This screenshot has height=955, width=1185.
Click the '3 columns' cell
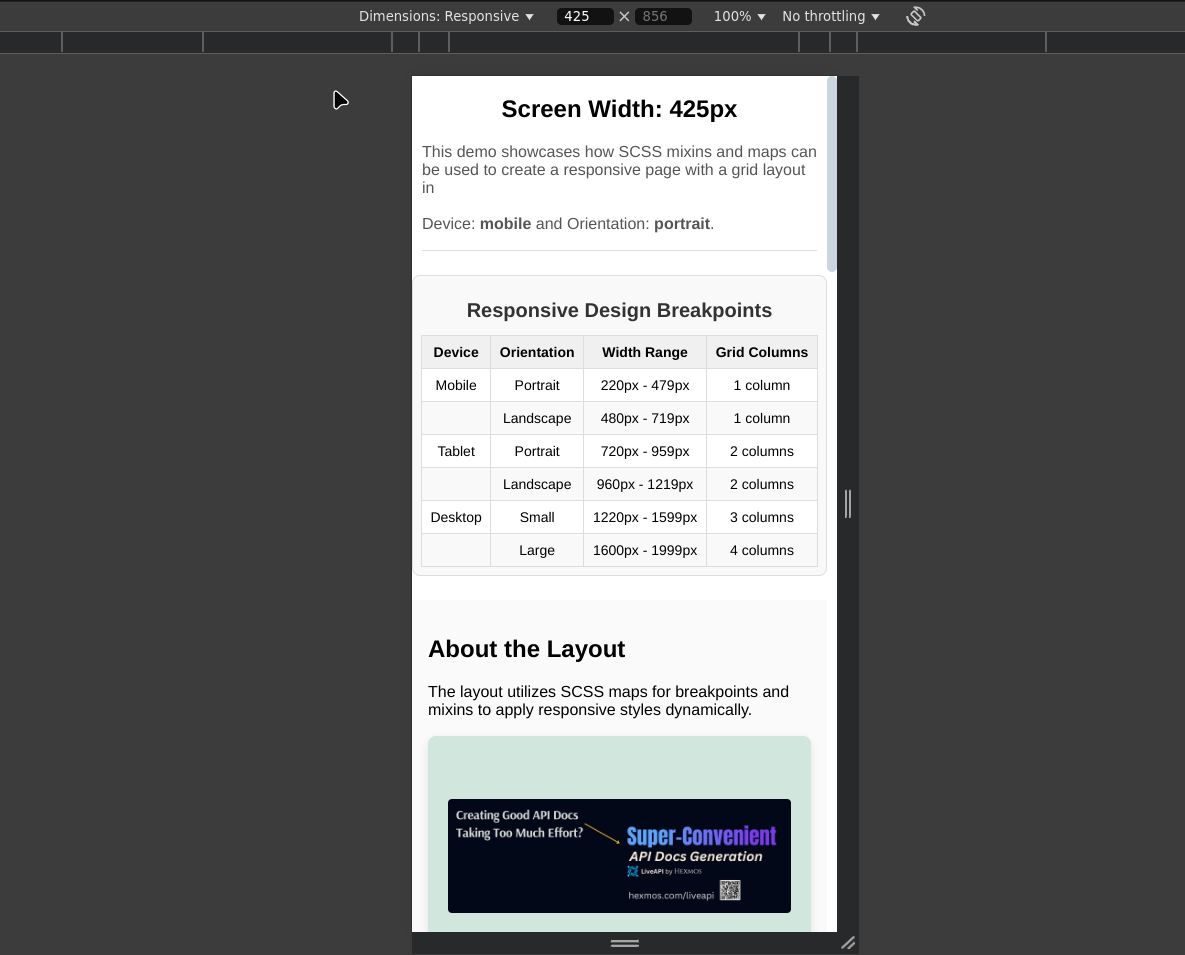pos(762,518)
